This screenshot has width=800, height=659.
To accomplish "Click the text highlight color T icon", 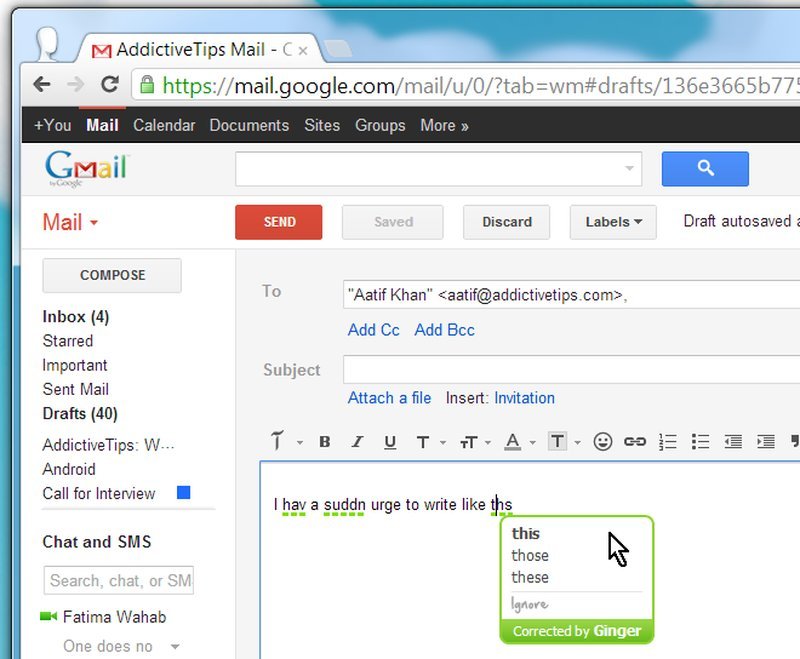I will [557, 441].
